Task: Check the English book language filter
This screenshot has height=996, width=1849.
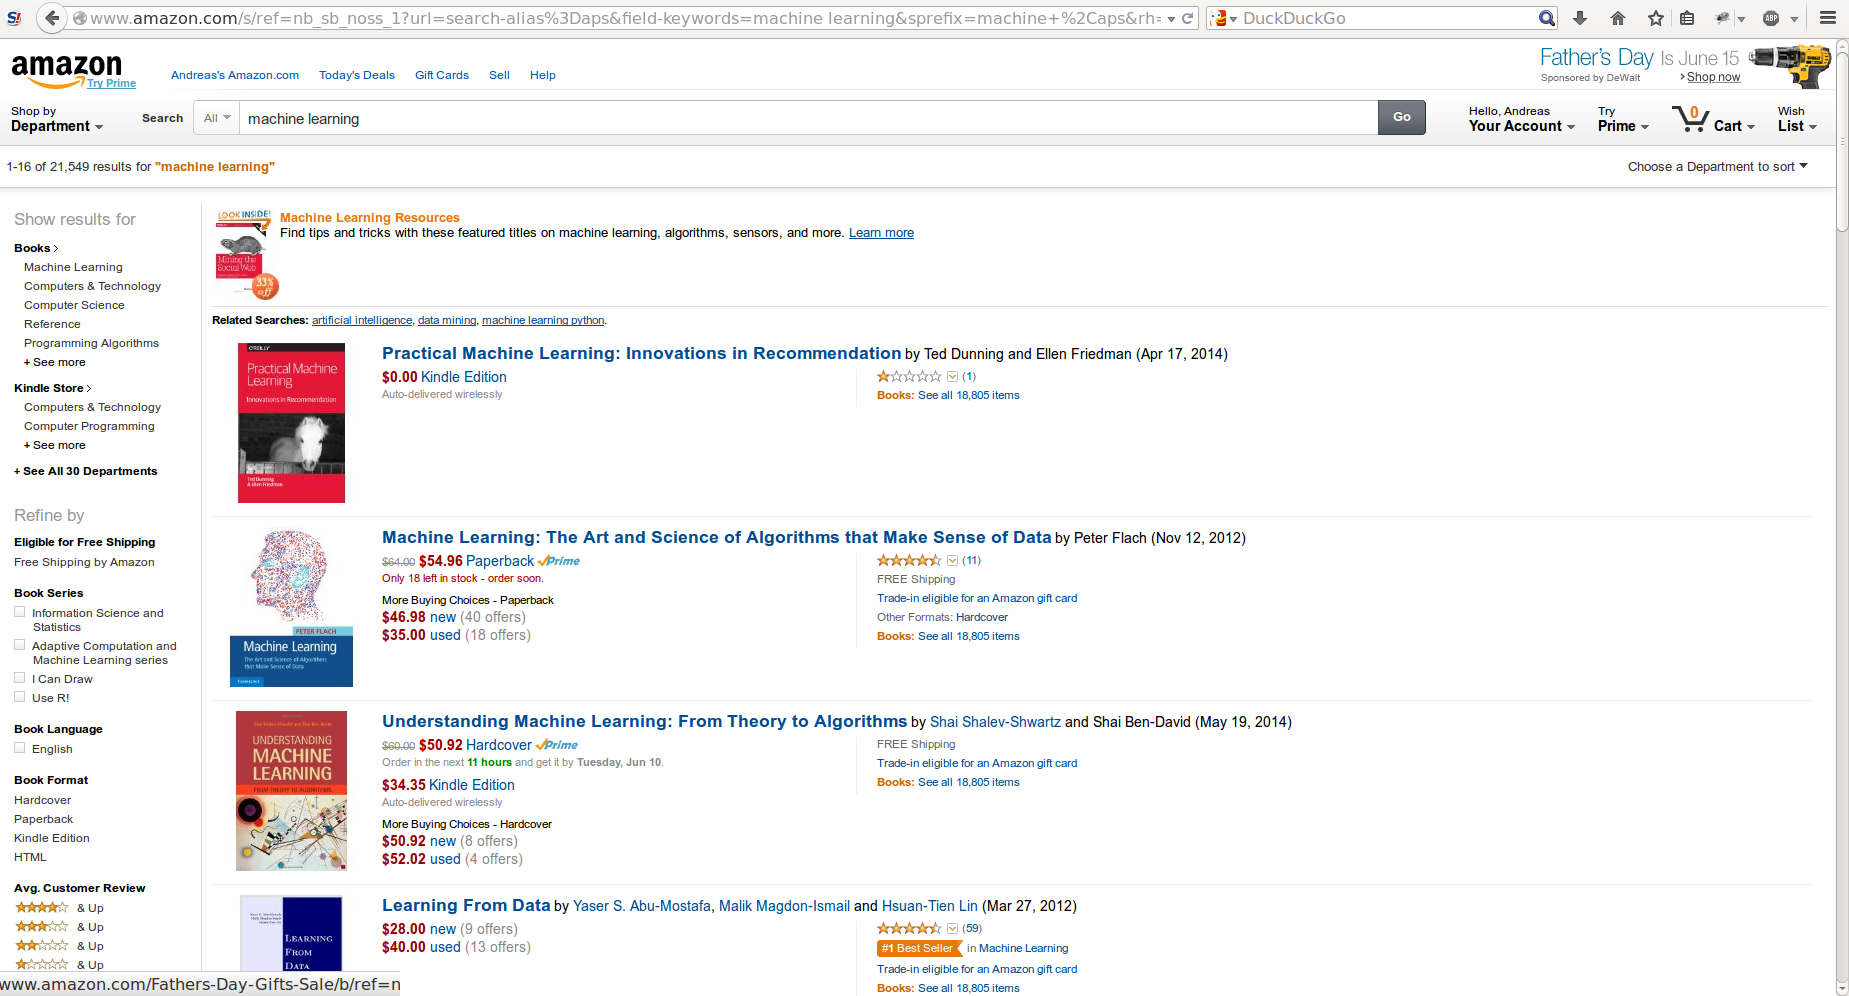Action: point(20,748)
